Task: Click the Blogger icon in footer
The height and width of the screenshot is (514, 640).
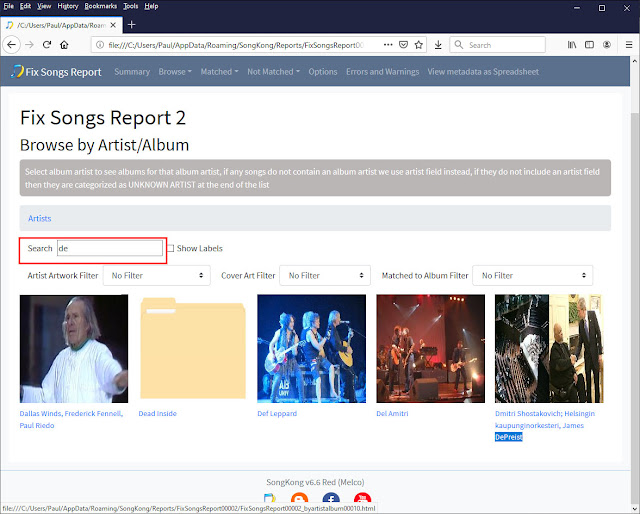Action: point(300,498)
